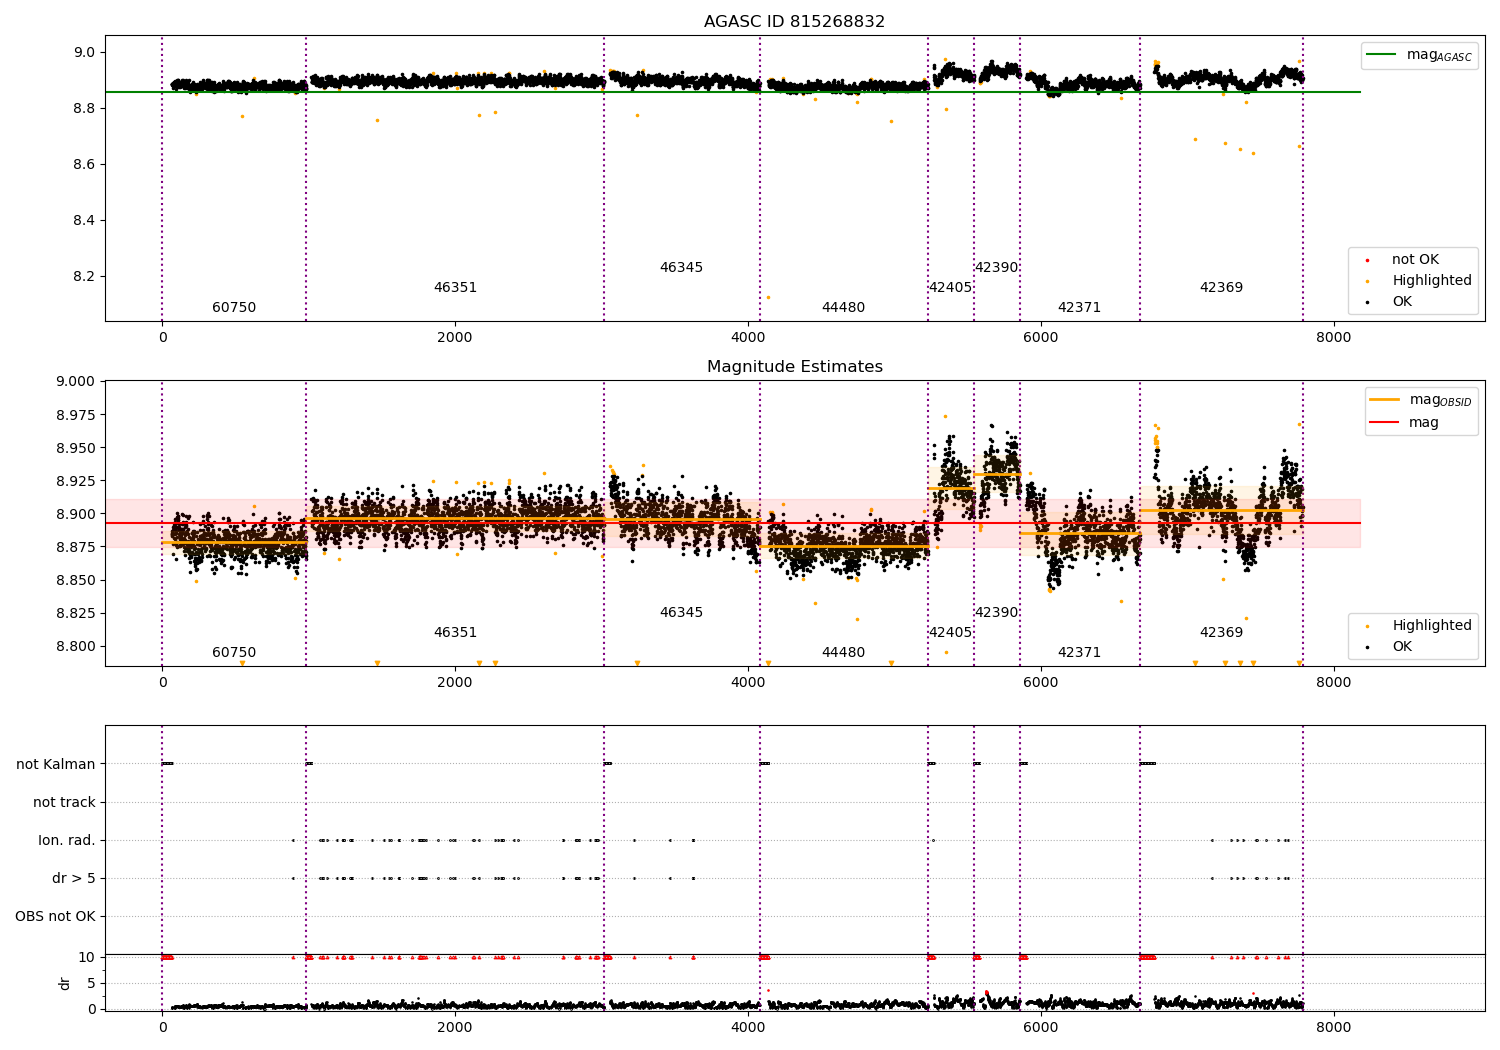Click the 8.900 y-axis tick label
The width and height of the screenshot is (1500, 1050).
[76, 514]
